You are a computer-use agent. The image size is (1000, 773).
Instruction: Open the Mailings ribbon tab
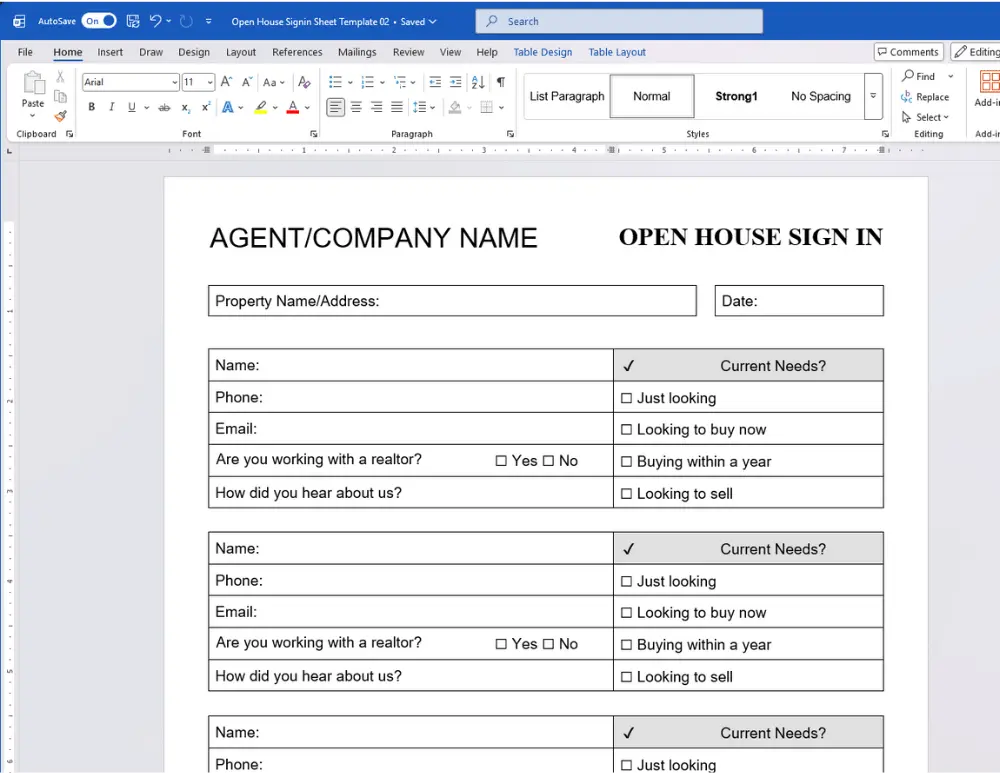(357, 52)
